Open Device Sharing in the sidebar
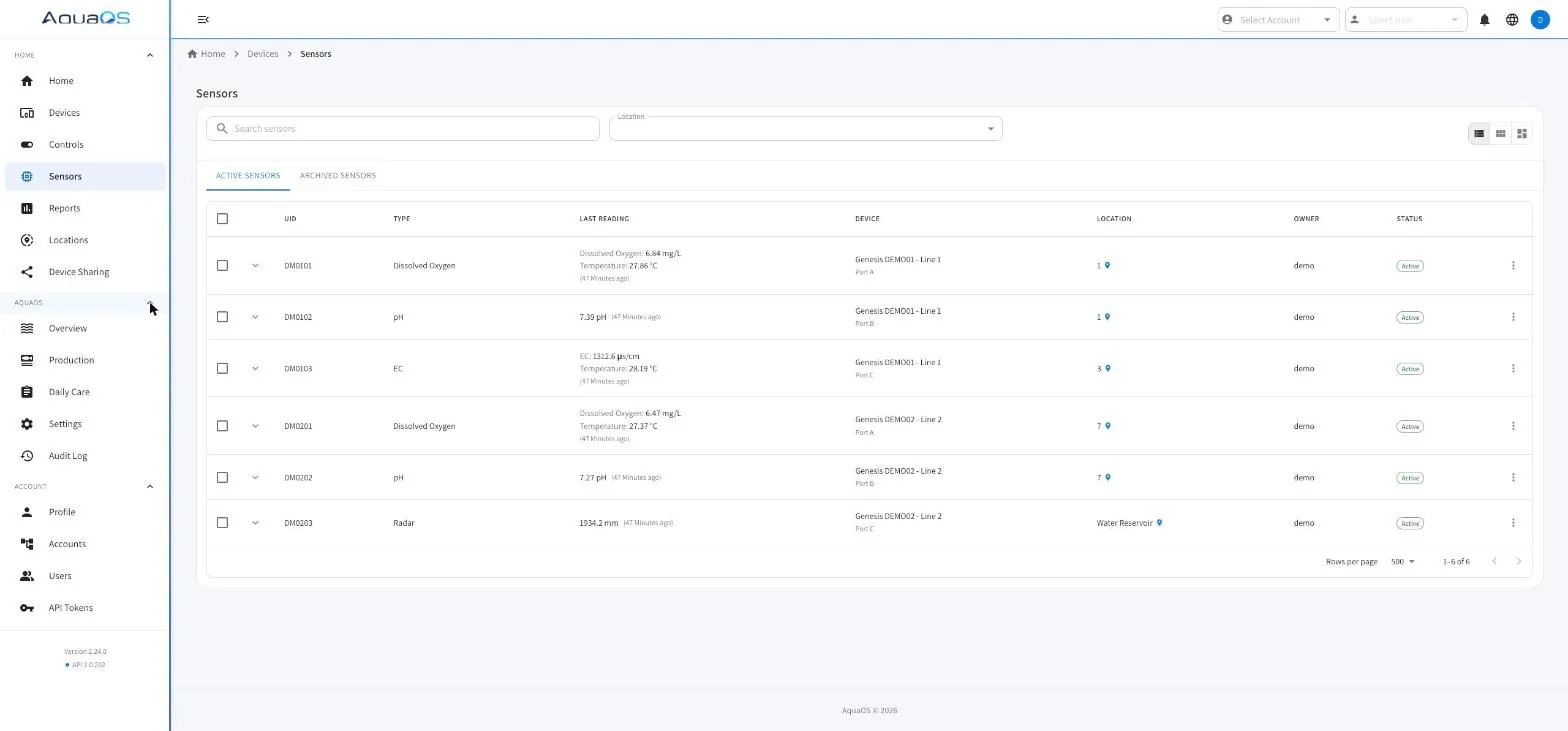 point(86,272)
